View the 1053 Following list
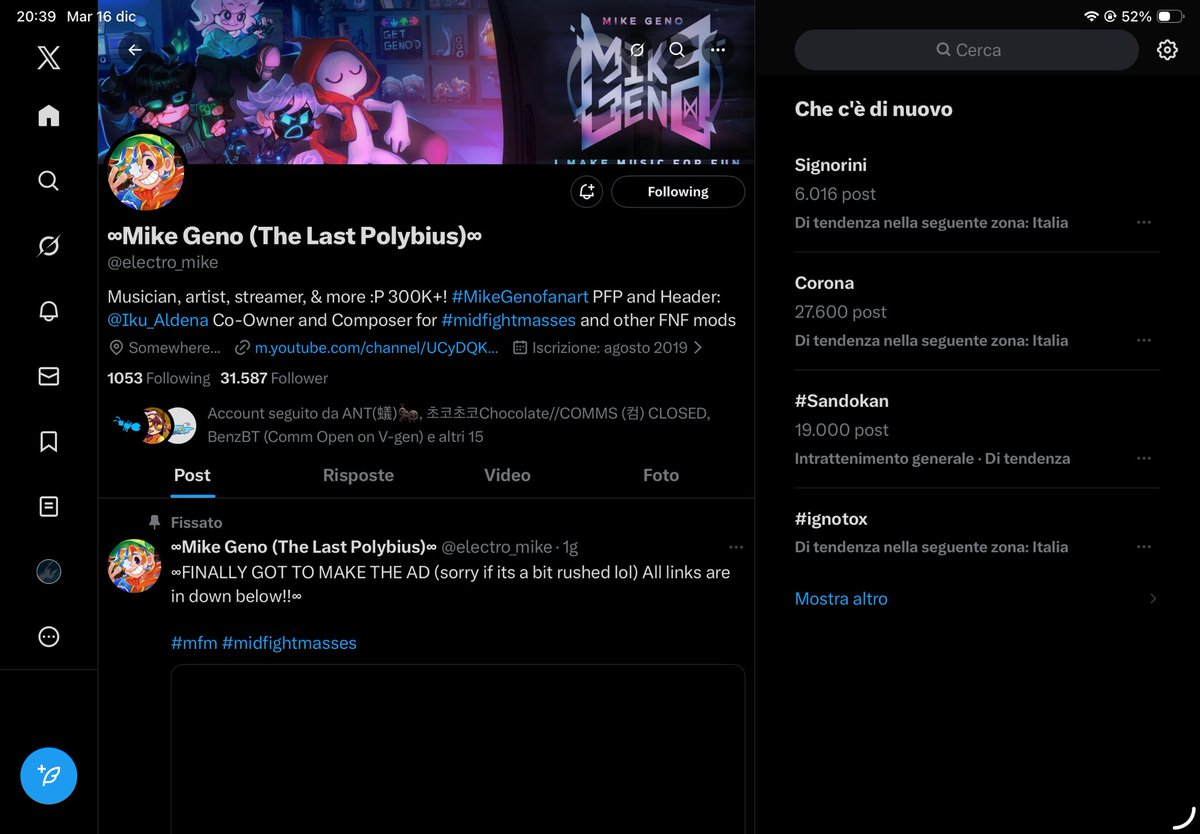Screen dimensions: 1200x834 pyautogui.click(x=158, y=378)
